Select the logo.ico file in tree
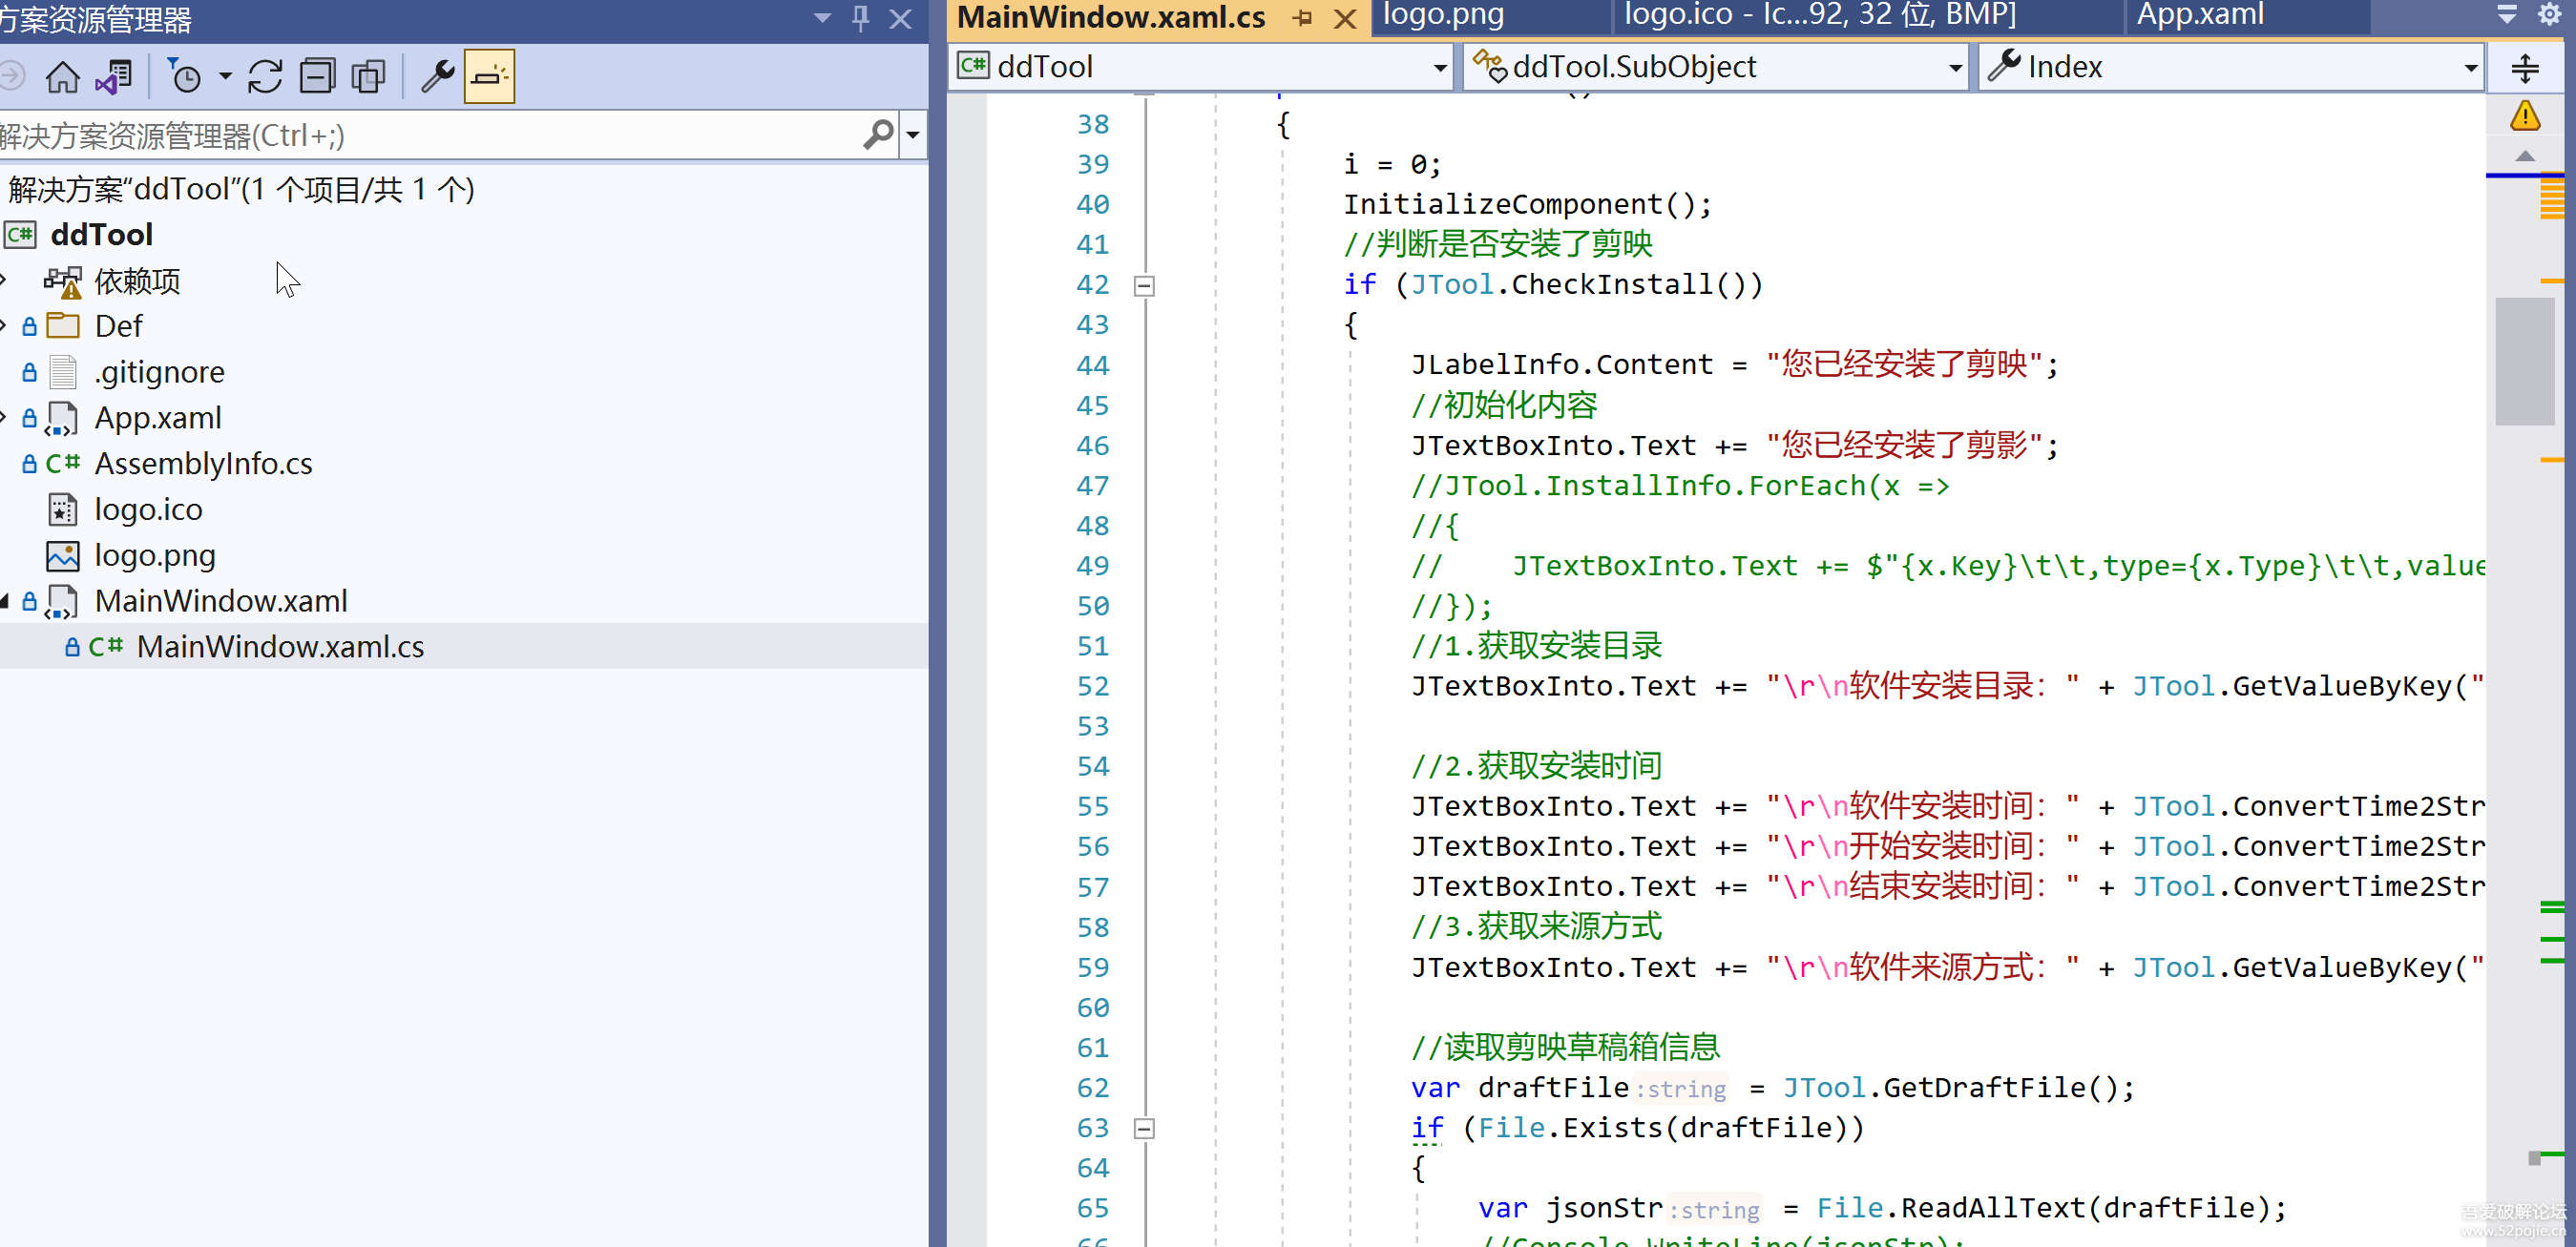The width and height of the screenshot is (2576, 1247). coord(148,510)
